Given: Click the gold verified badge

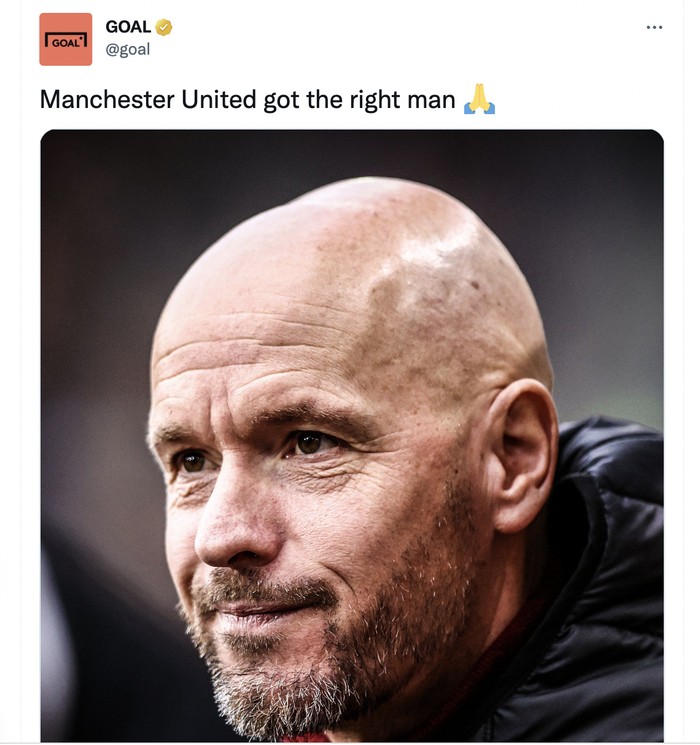Looking at the screenshot, I should pyautogui.click(x=164, y=28).
